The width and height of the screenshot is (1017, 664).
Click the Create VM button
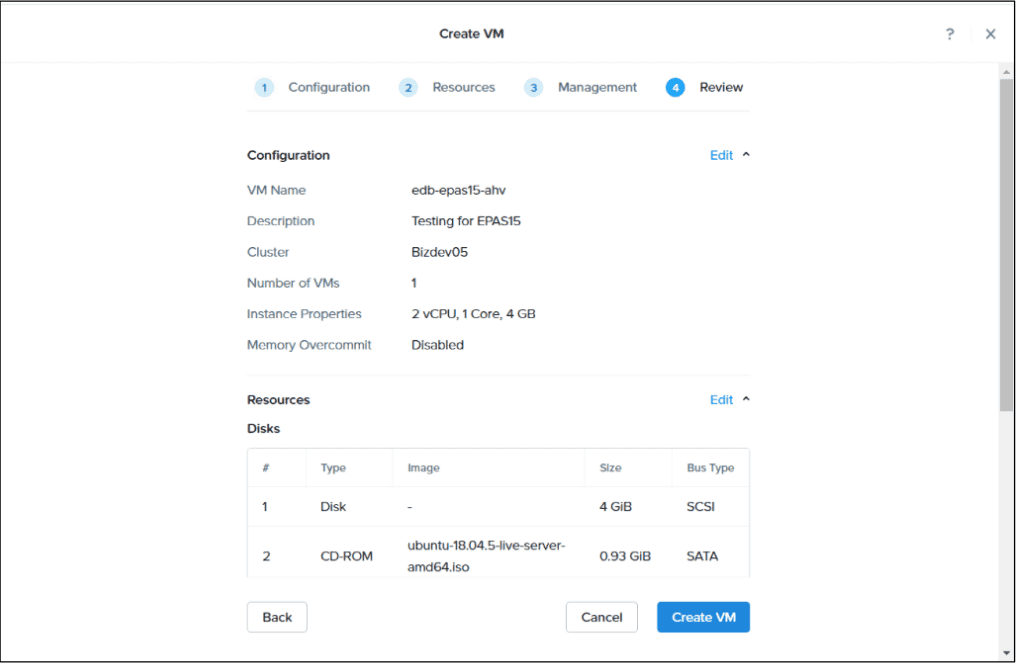(703, 617)
